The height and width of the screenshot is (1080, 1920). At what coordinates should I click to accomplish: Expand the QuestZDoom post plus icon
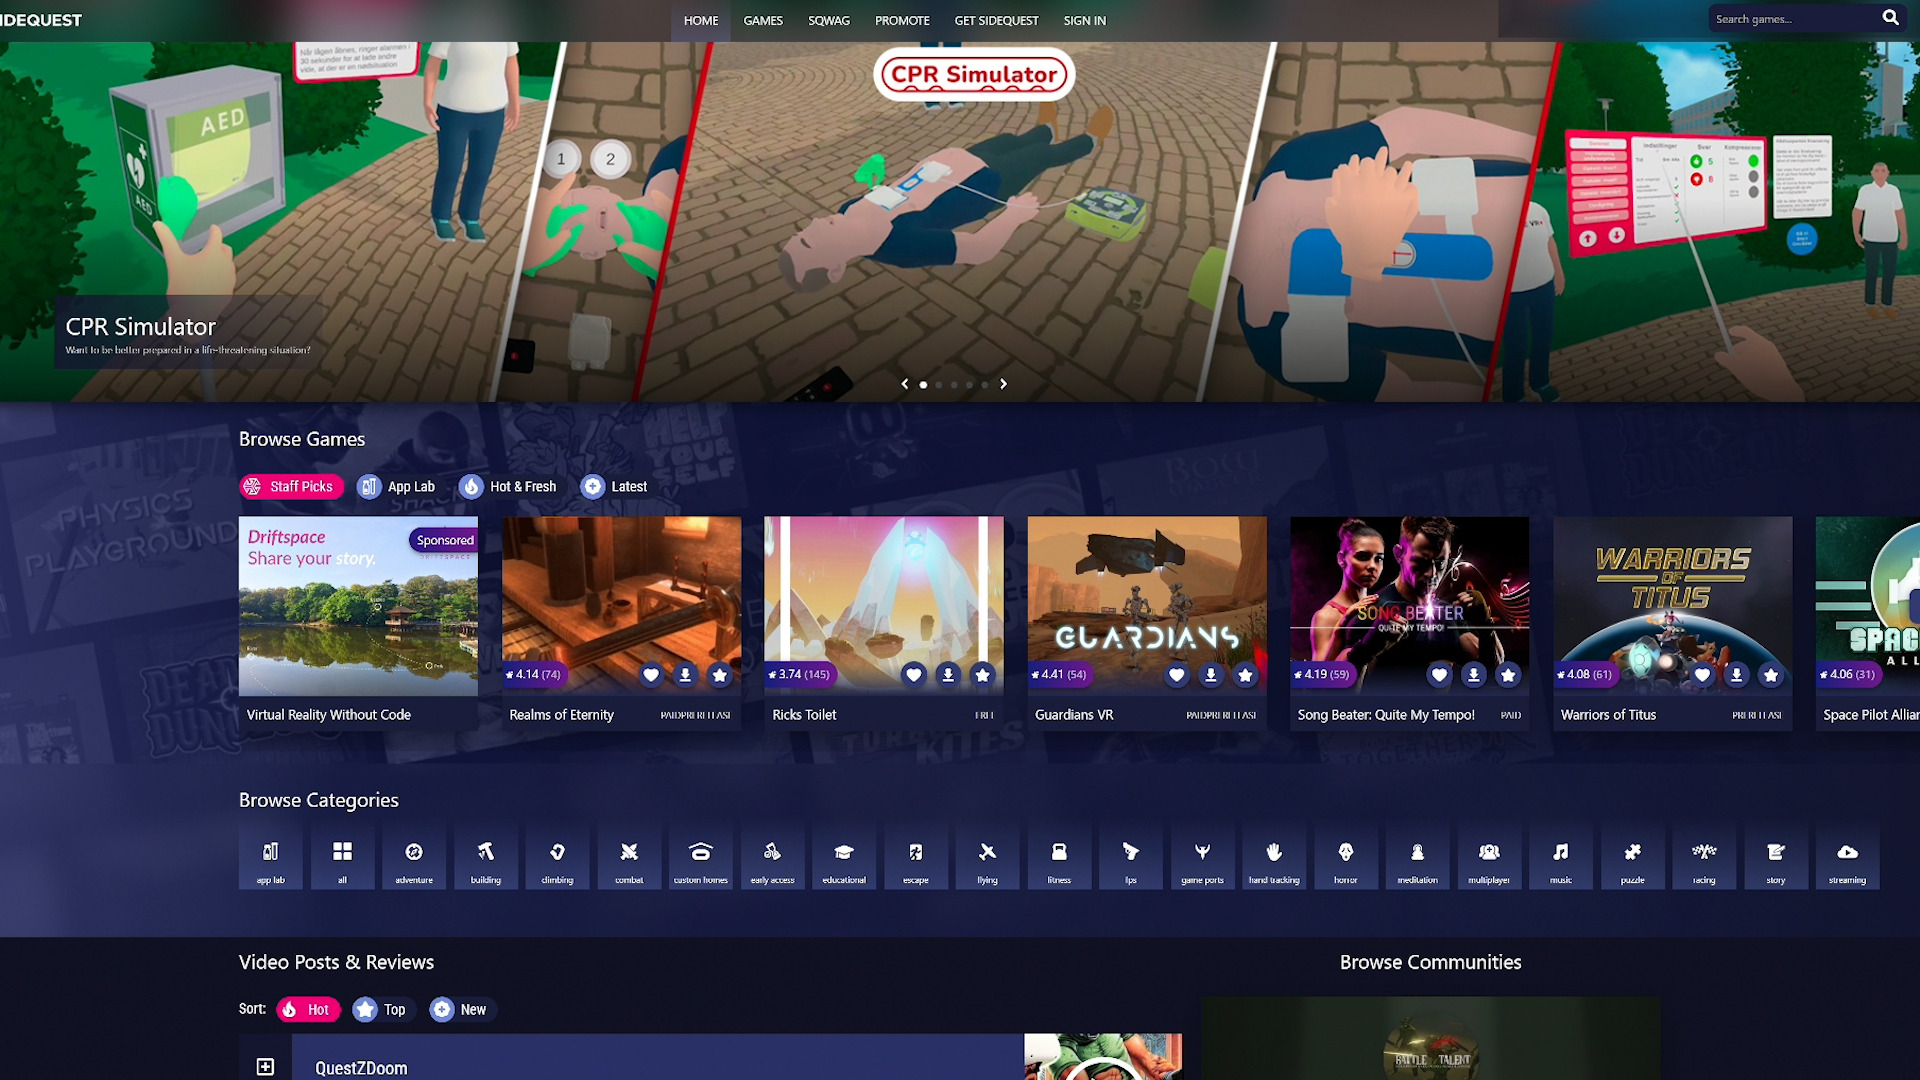click(x=265, y=1067)
